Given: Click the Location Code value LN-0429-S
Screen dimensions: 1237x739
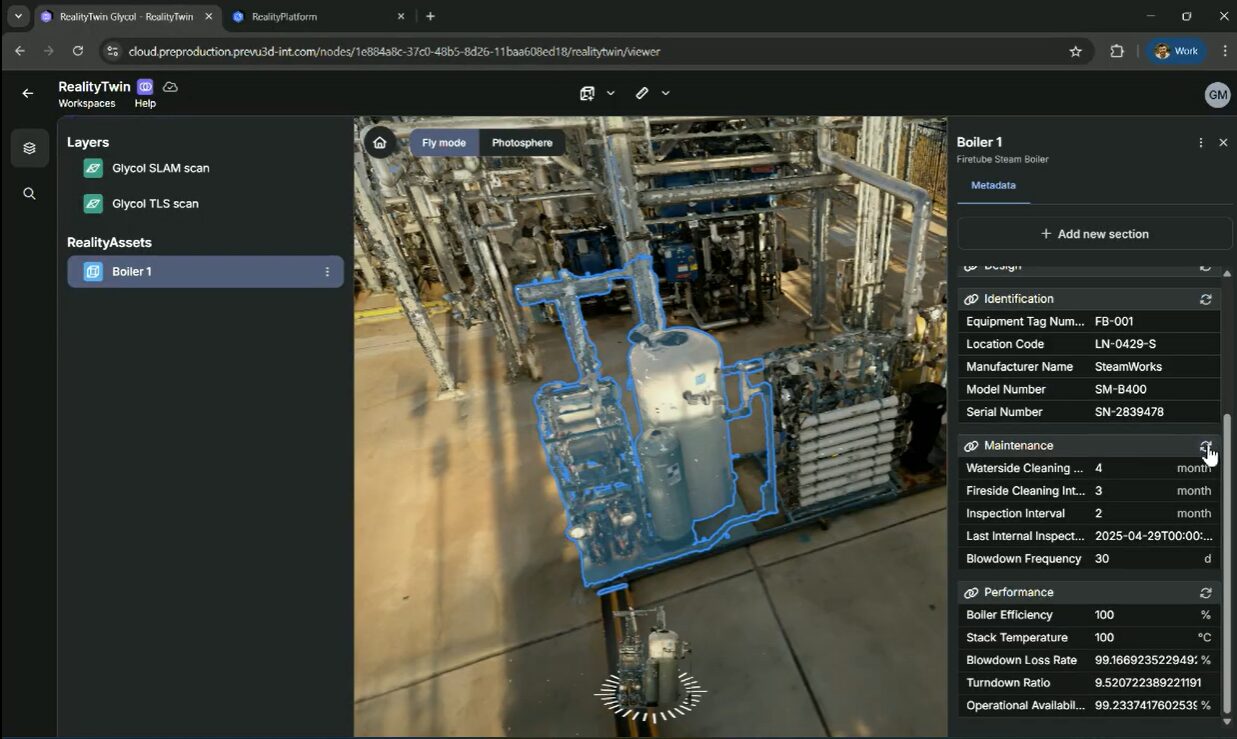Looking at the screenshot, I should pyautogui.click(x=1125, y=344).
